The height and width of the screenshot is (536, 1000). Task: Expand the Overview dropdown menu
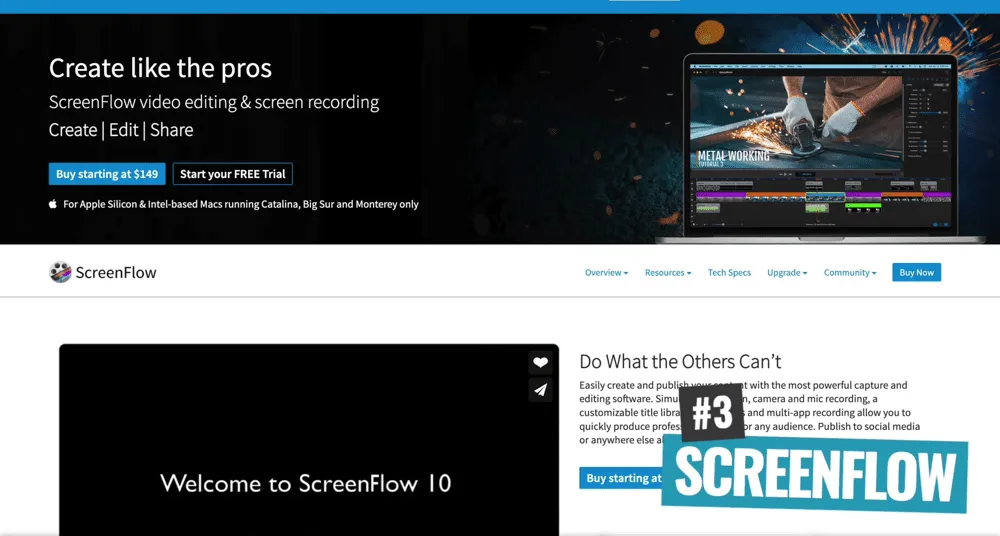606,273
